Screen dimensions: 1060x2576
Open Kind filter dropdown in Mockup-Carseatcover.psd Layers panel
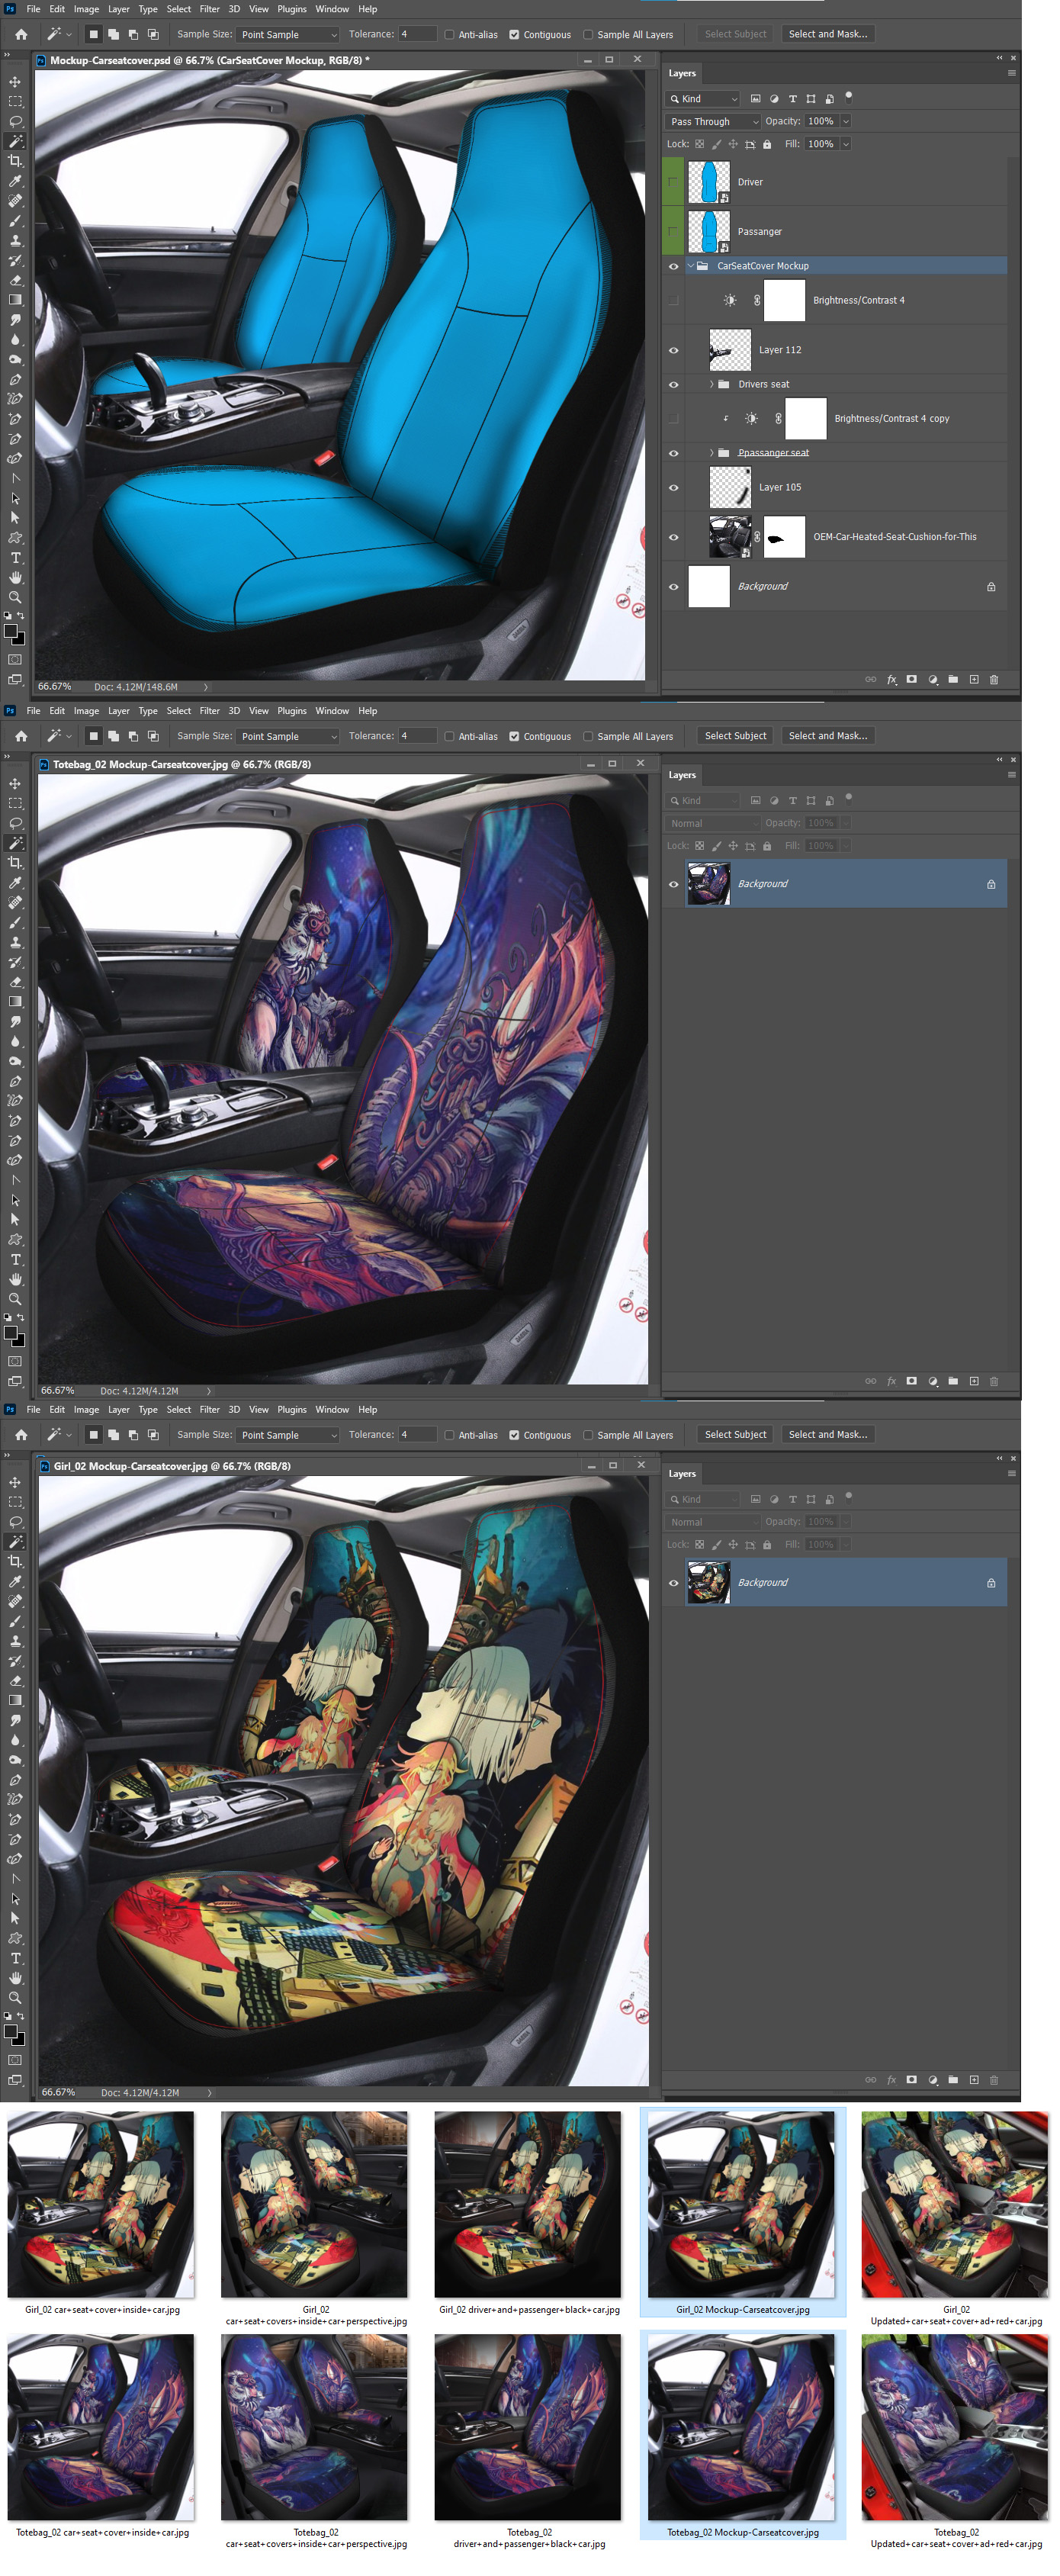coord(703,99)
